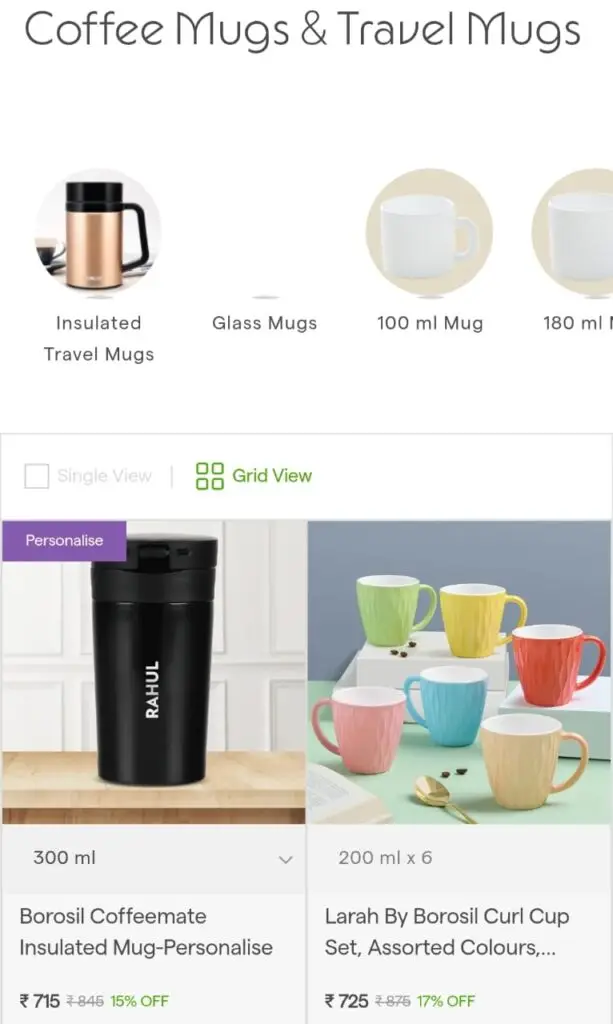Tap the purple Personalise badge
Viewport: 613px width, 1024px height.
pos(64,541)
